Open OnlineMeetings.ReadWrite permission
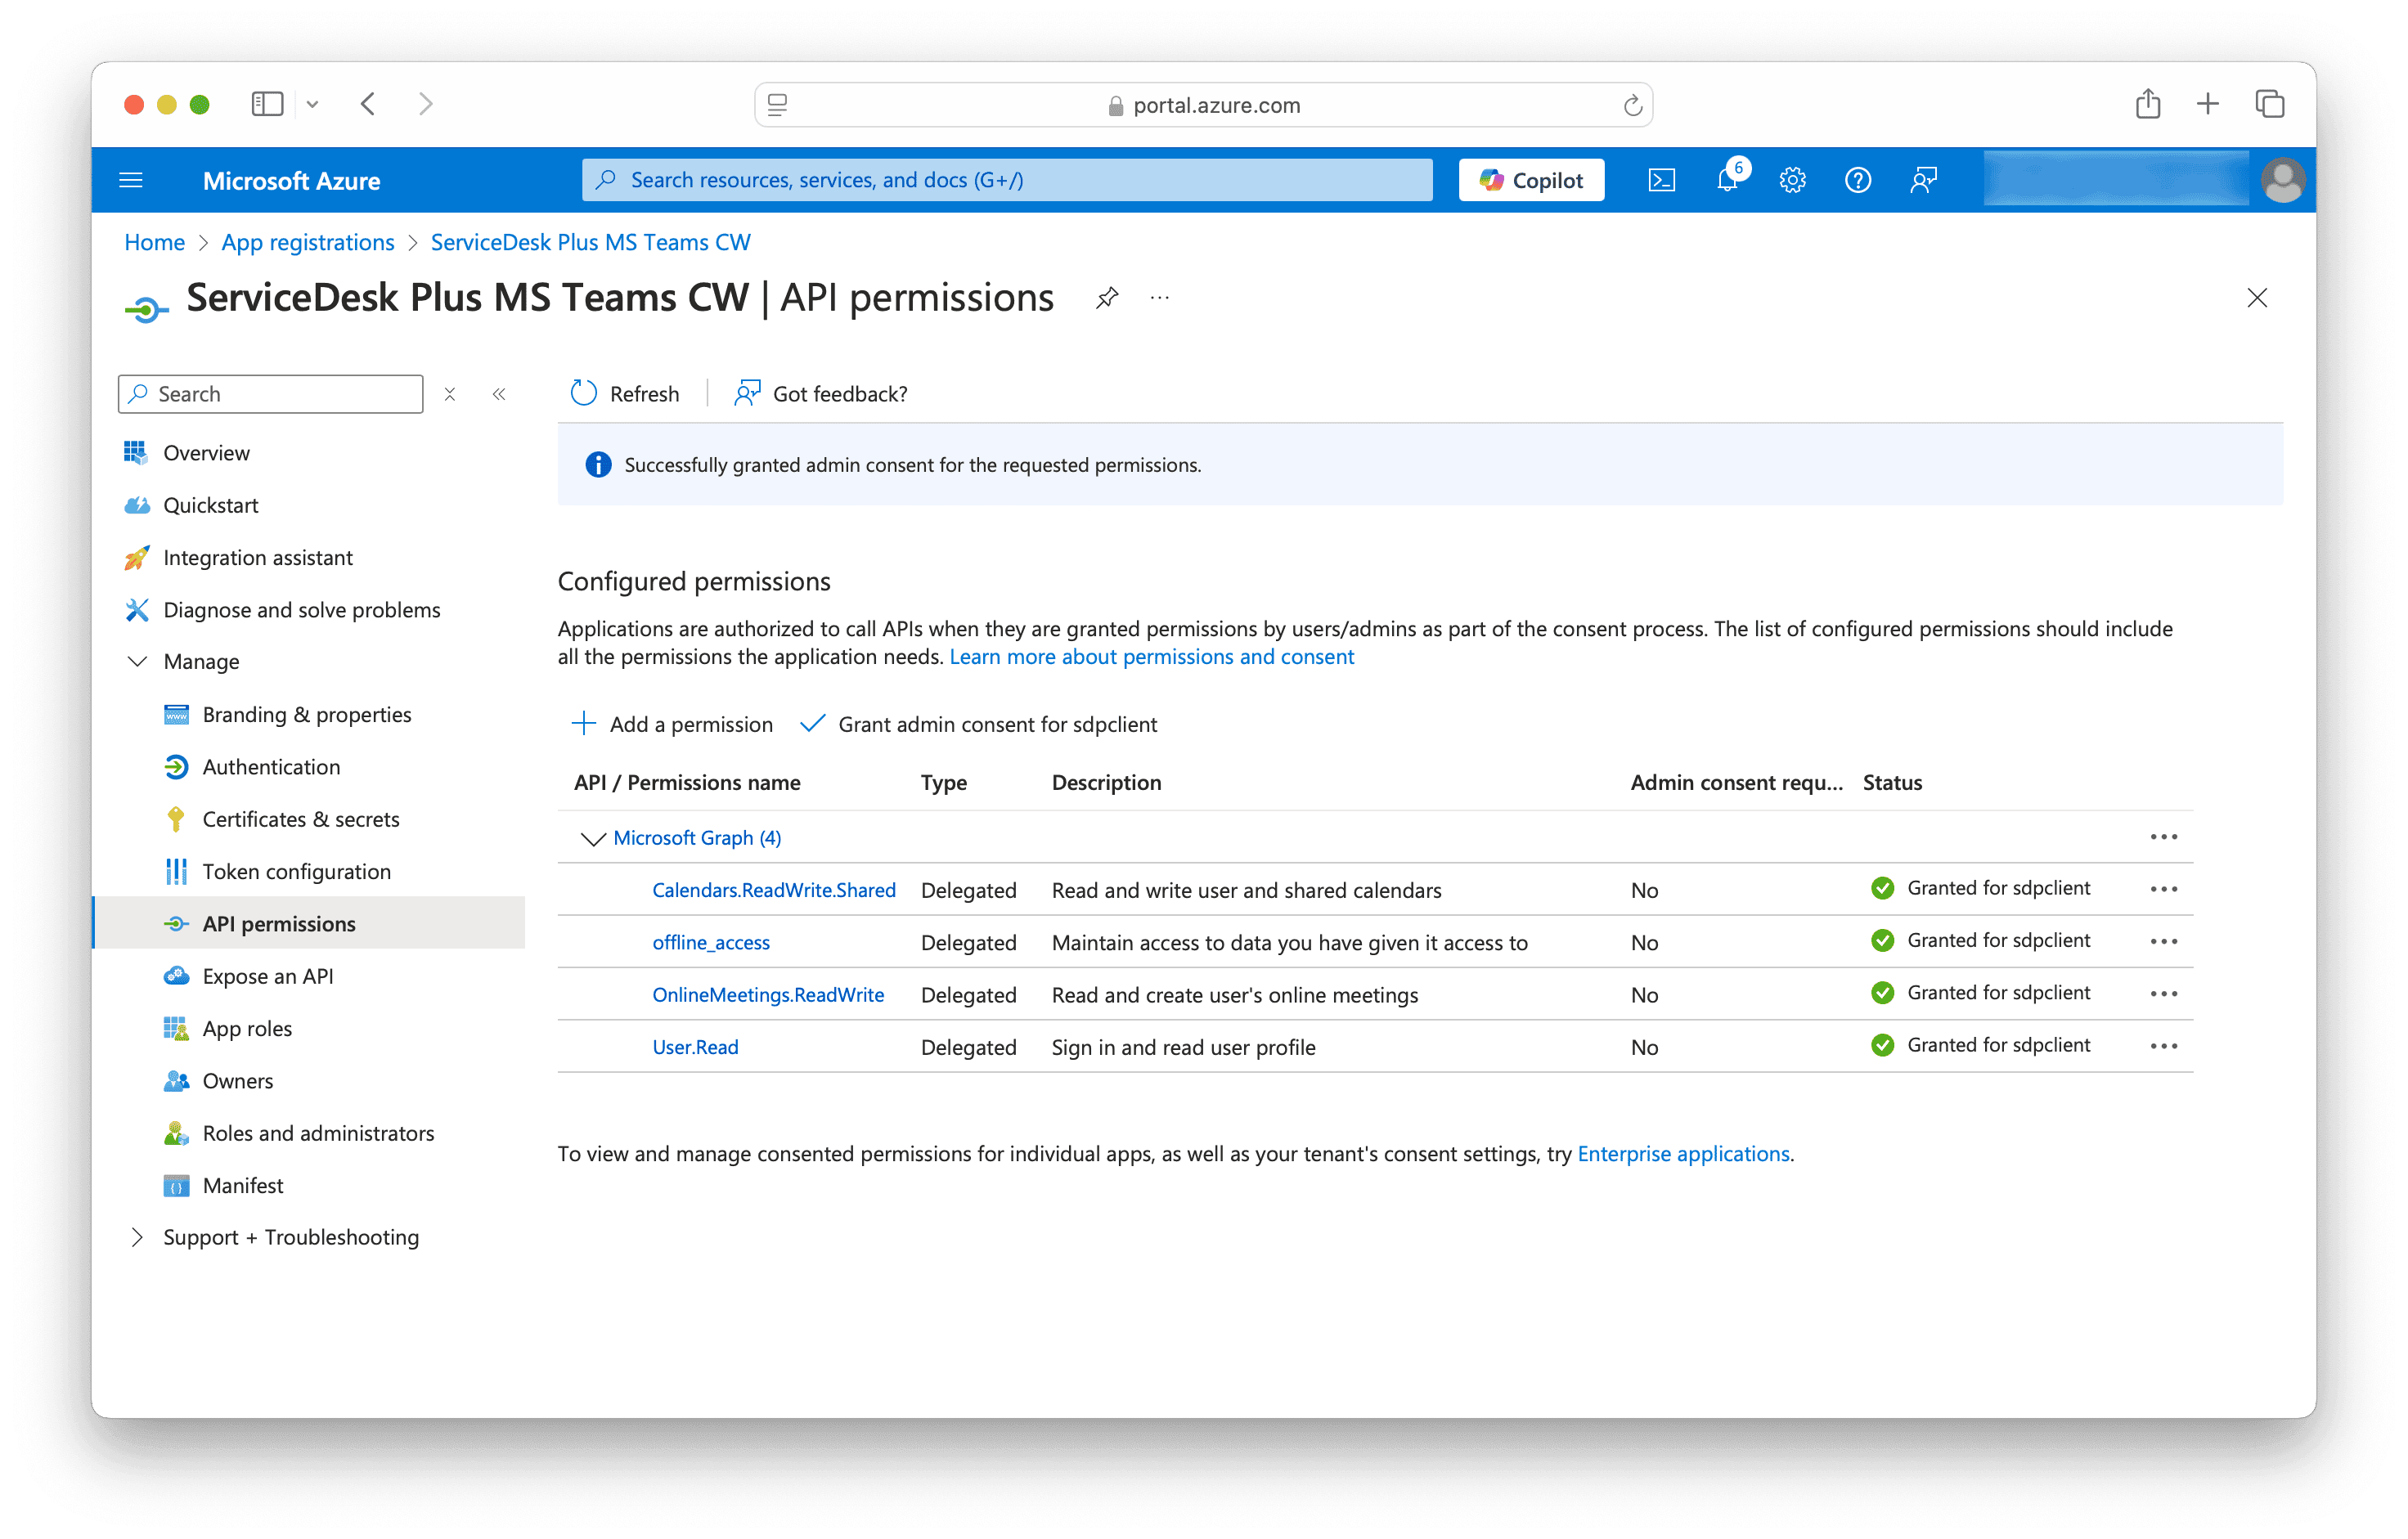Screen dimensions: 2408x1539 point(767,994)
